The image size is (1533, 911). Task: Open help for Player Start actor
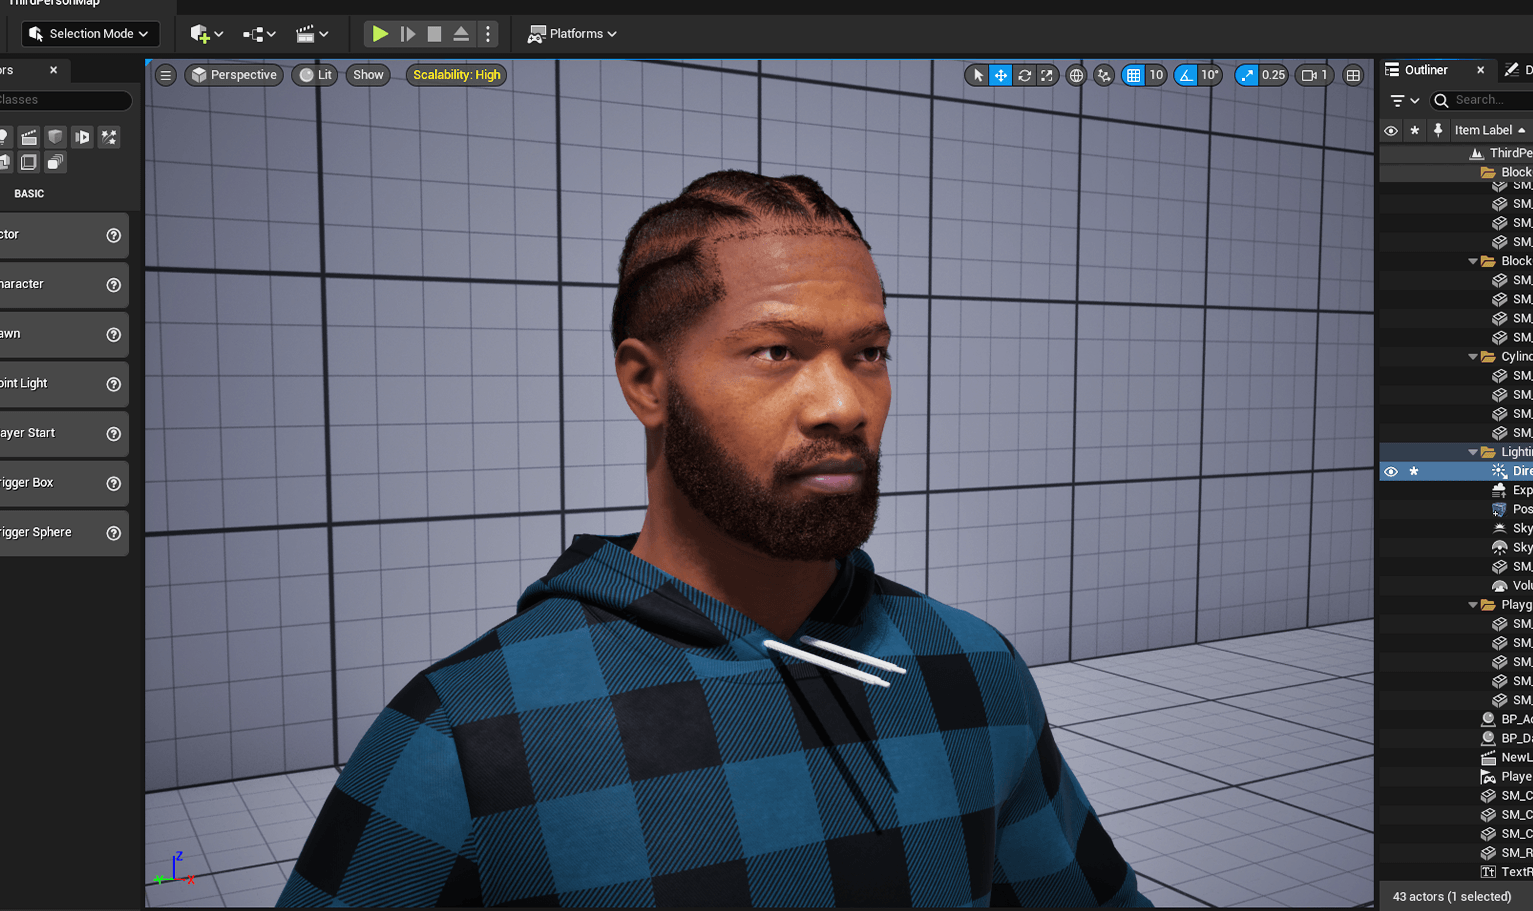(x=114, y=434)
